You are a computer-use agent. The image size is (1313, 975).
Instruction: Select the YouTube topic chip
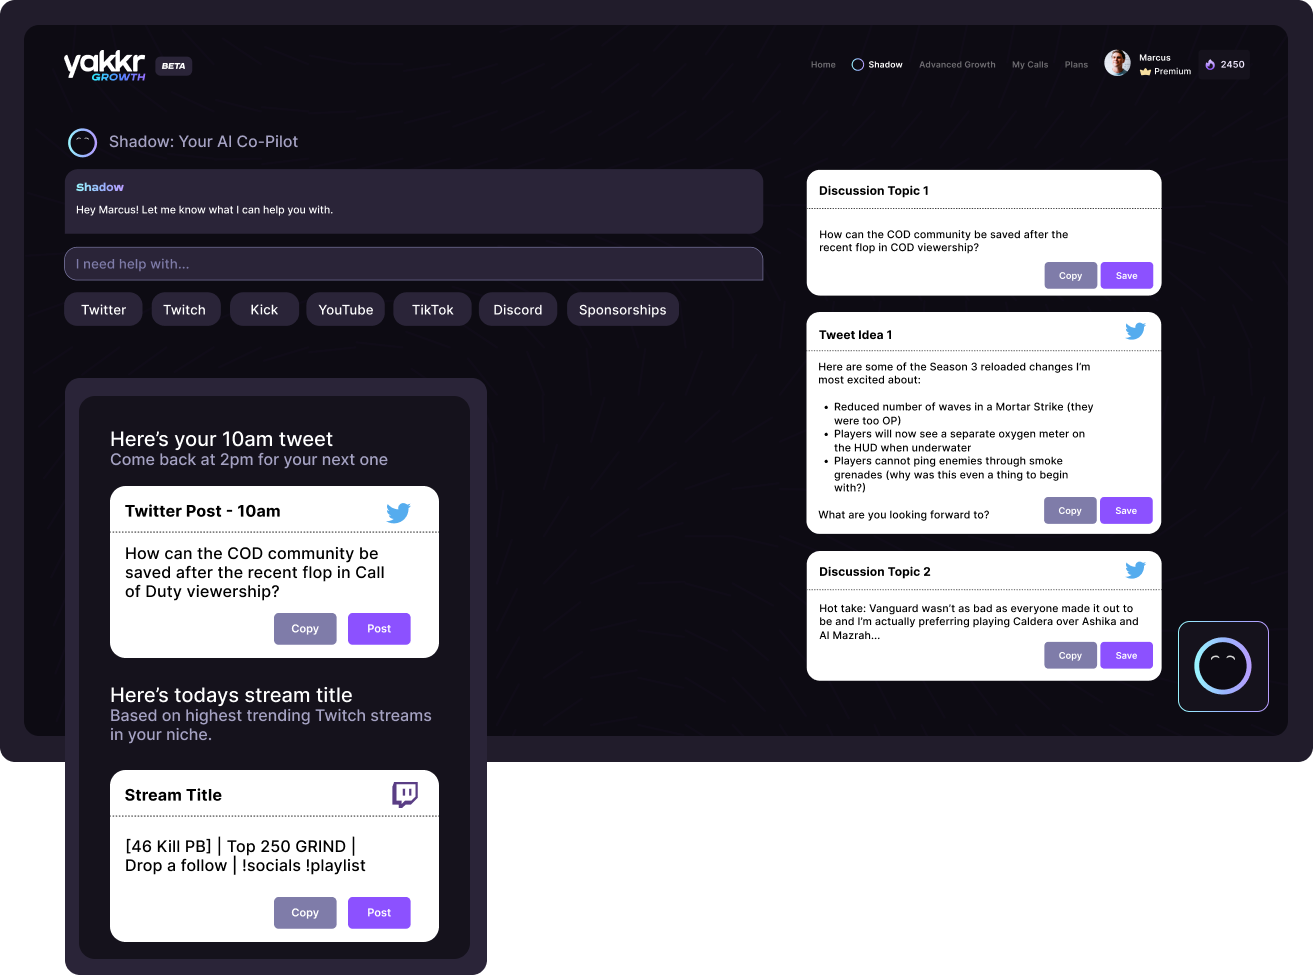tap(346, 310)
